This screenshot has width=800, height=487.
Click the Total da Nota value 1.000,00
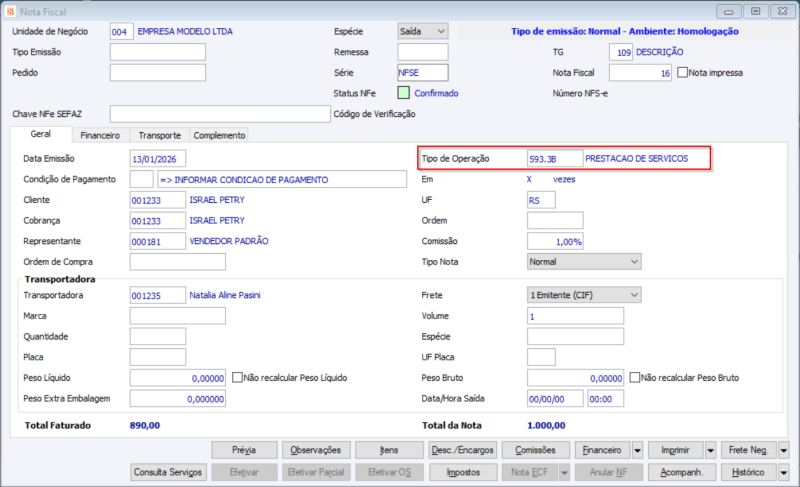coord(546,425)
